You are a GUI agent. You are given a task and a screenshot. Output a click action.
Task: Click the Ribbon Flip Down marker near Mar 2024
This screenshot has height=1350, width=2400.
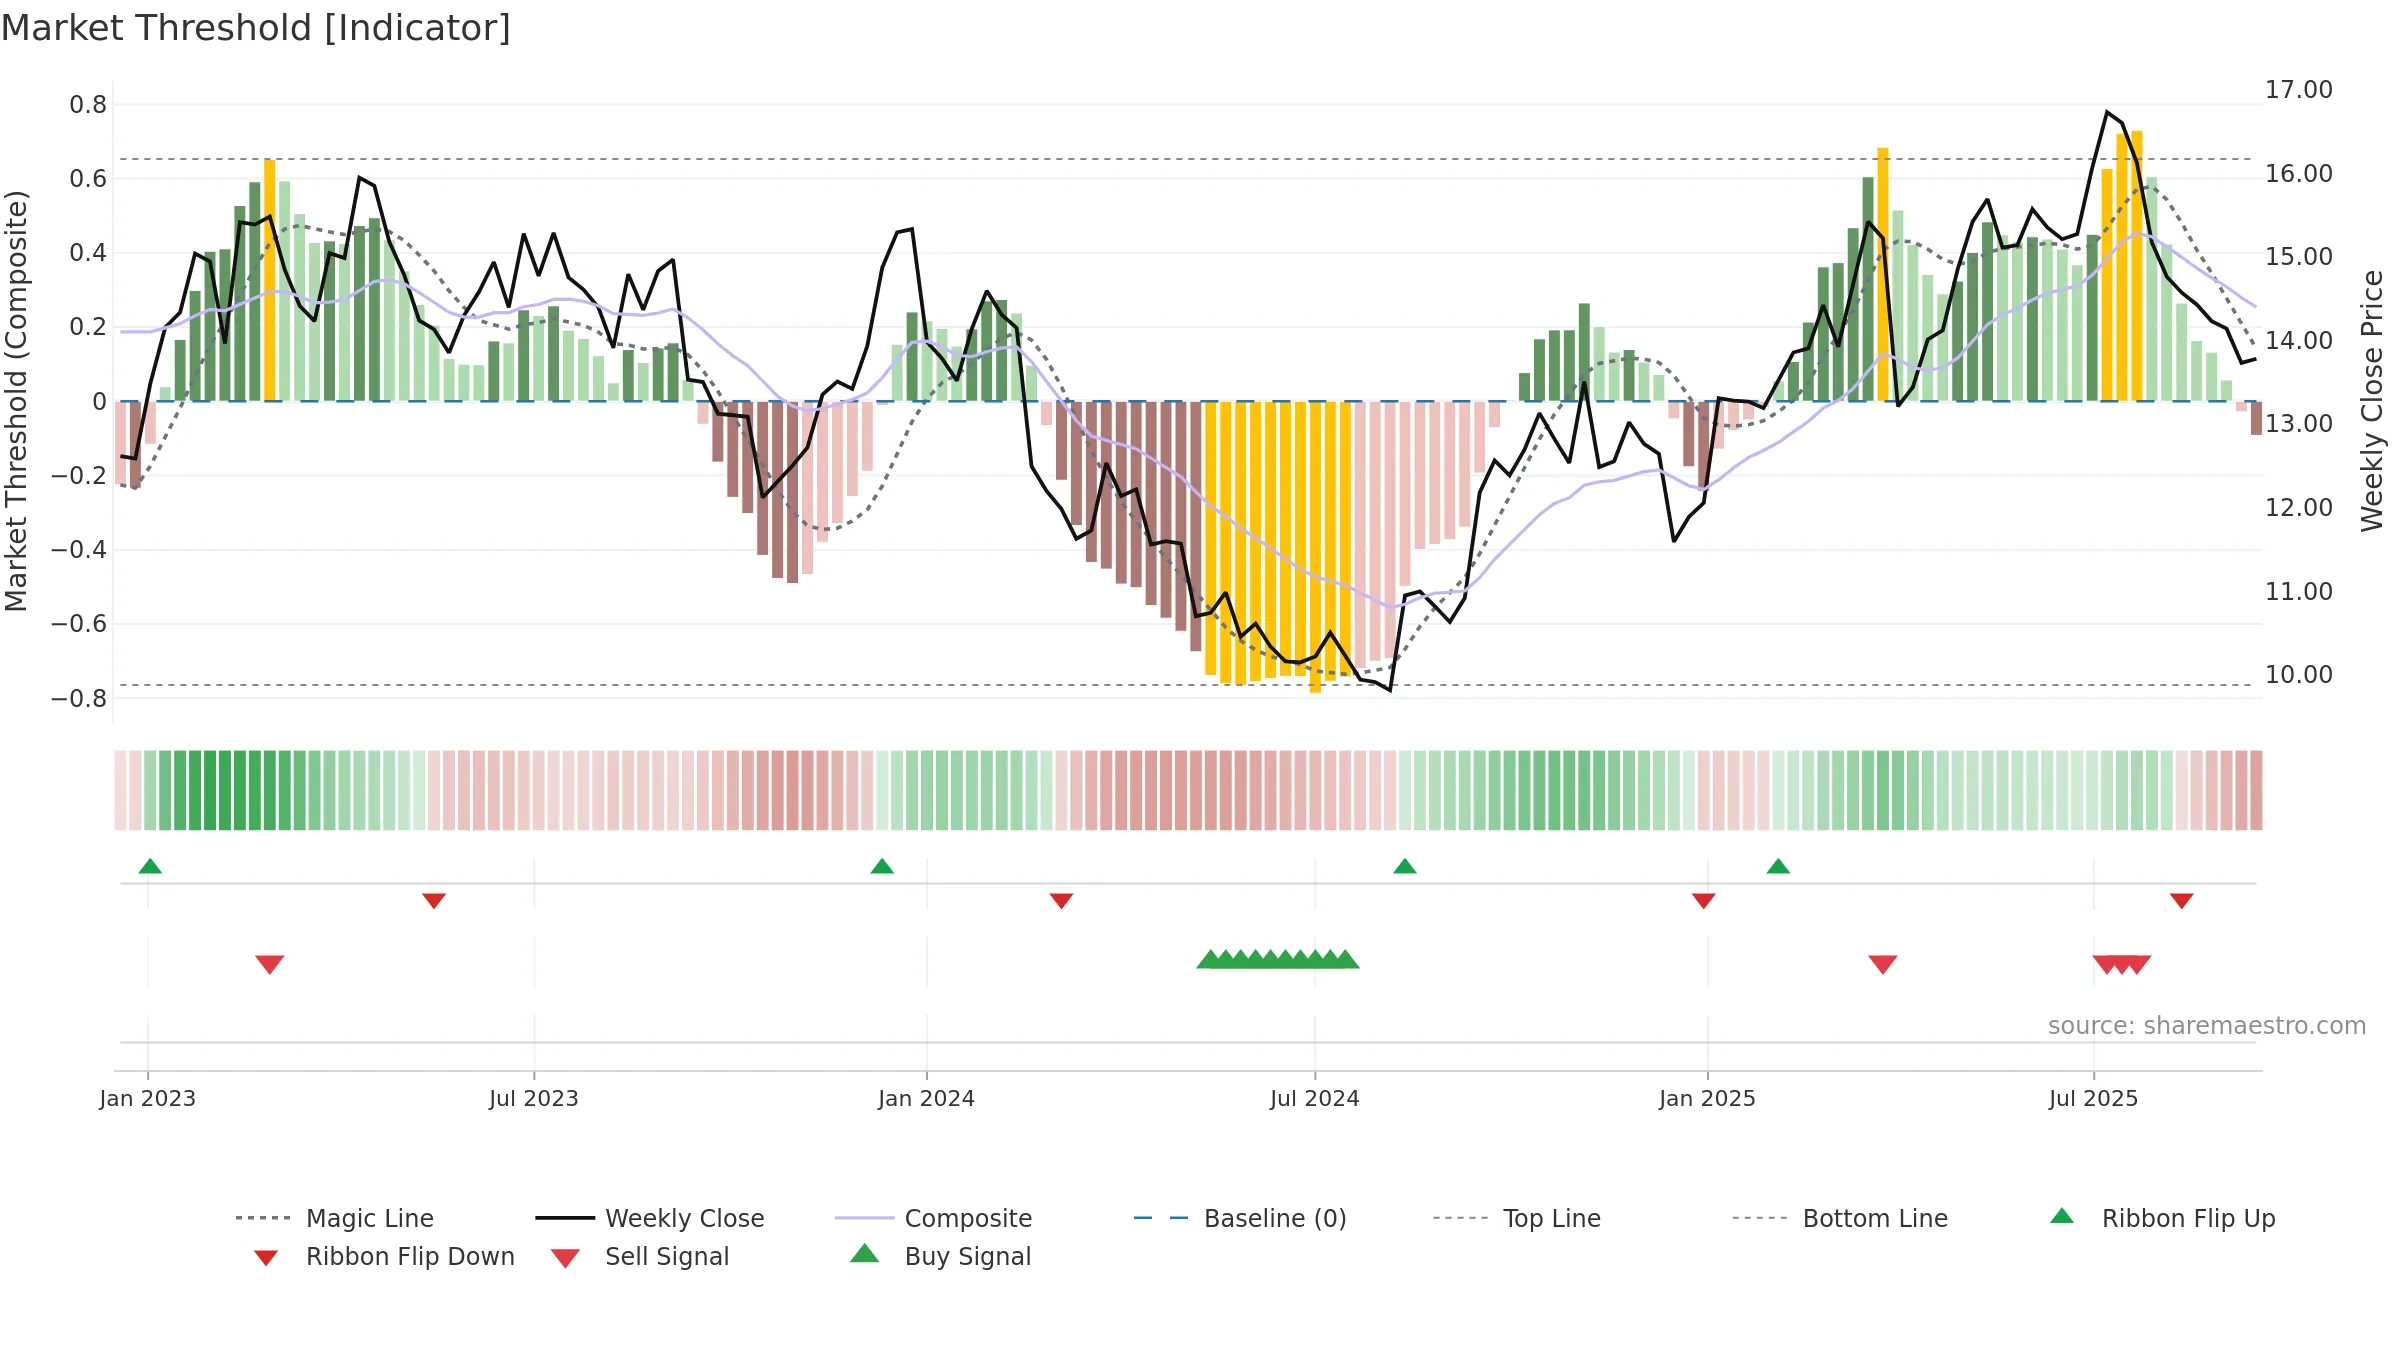point(1061,901)
